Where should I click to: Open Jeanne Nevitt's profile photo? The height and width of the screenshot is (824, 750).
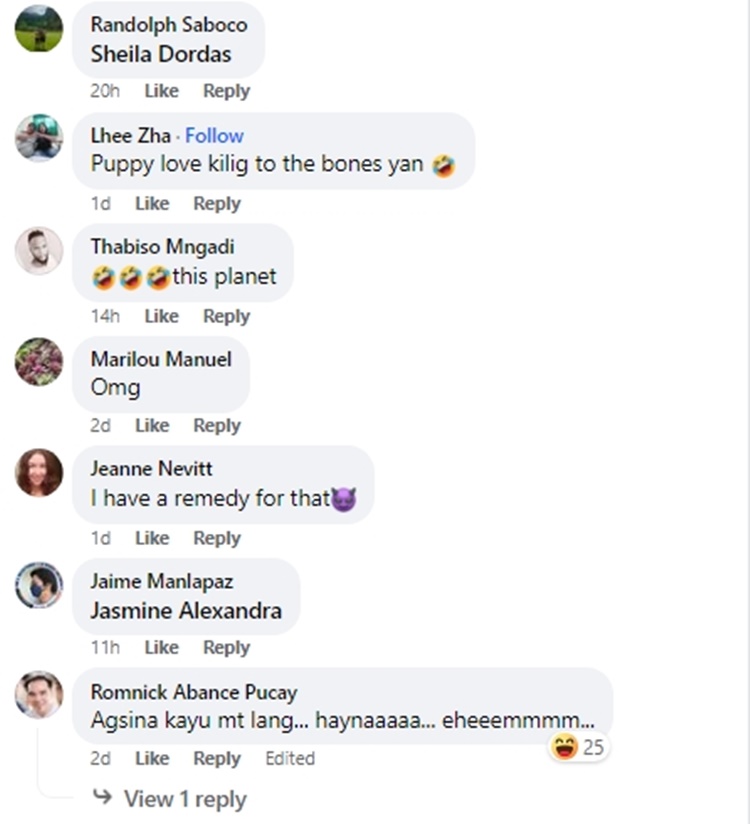point(39,472)
